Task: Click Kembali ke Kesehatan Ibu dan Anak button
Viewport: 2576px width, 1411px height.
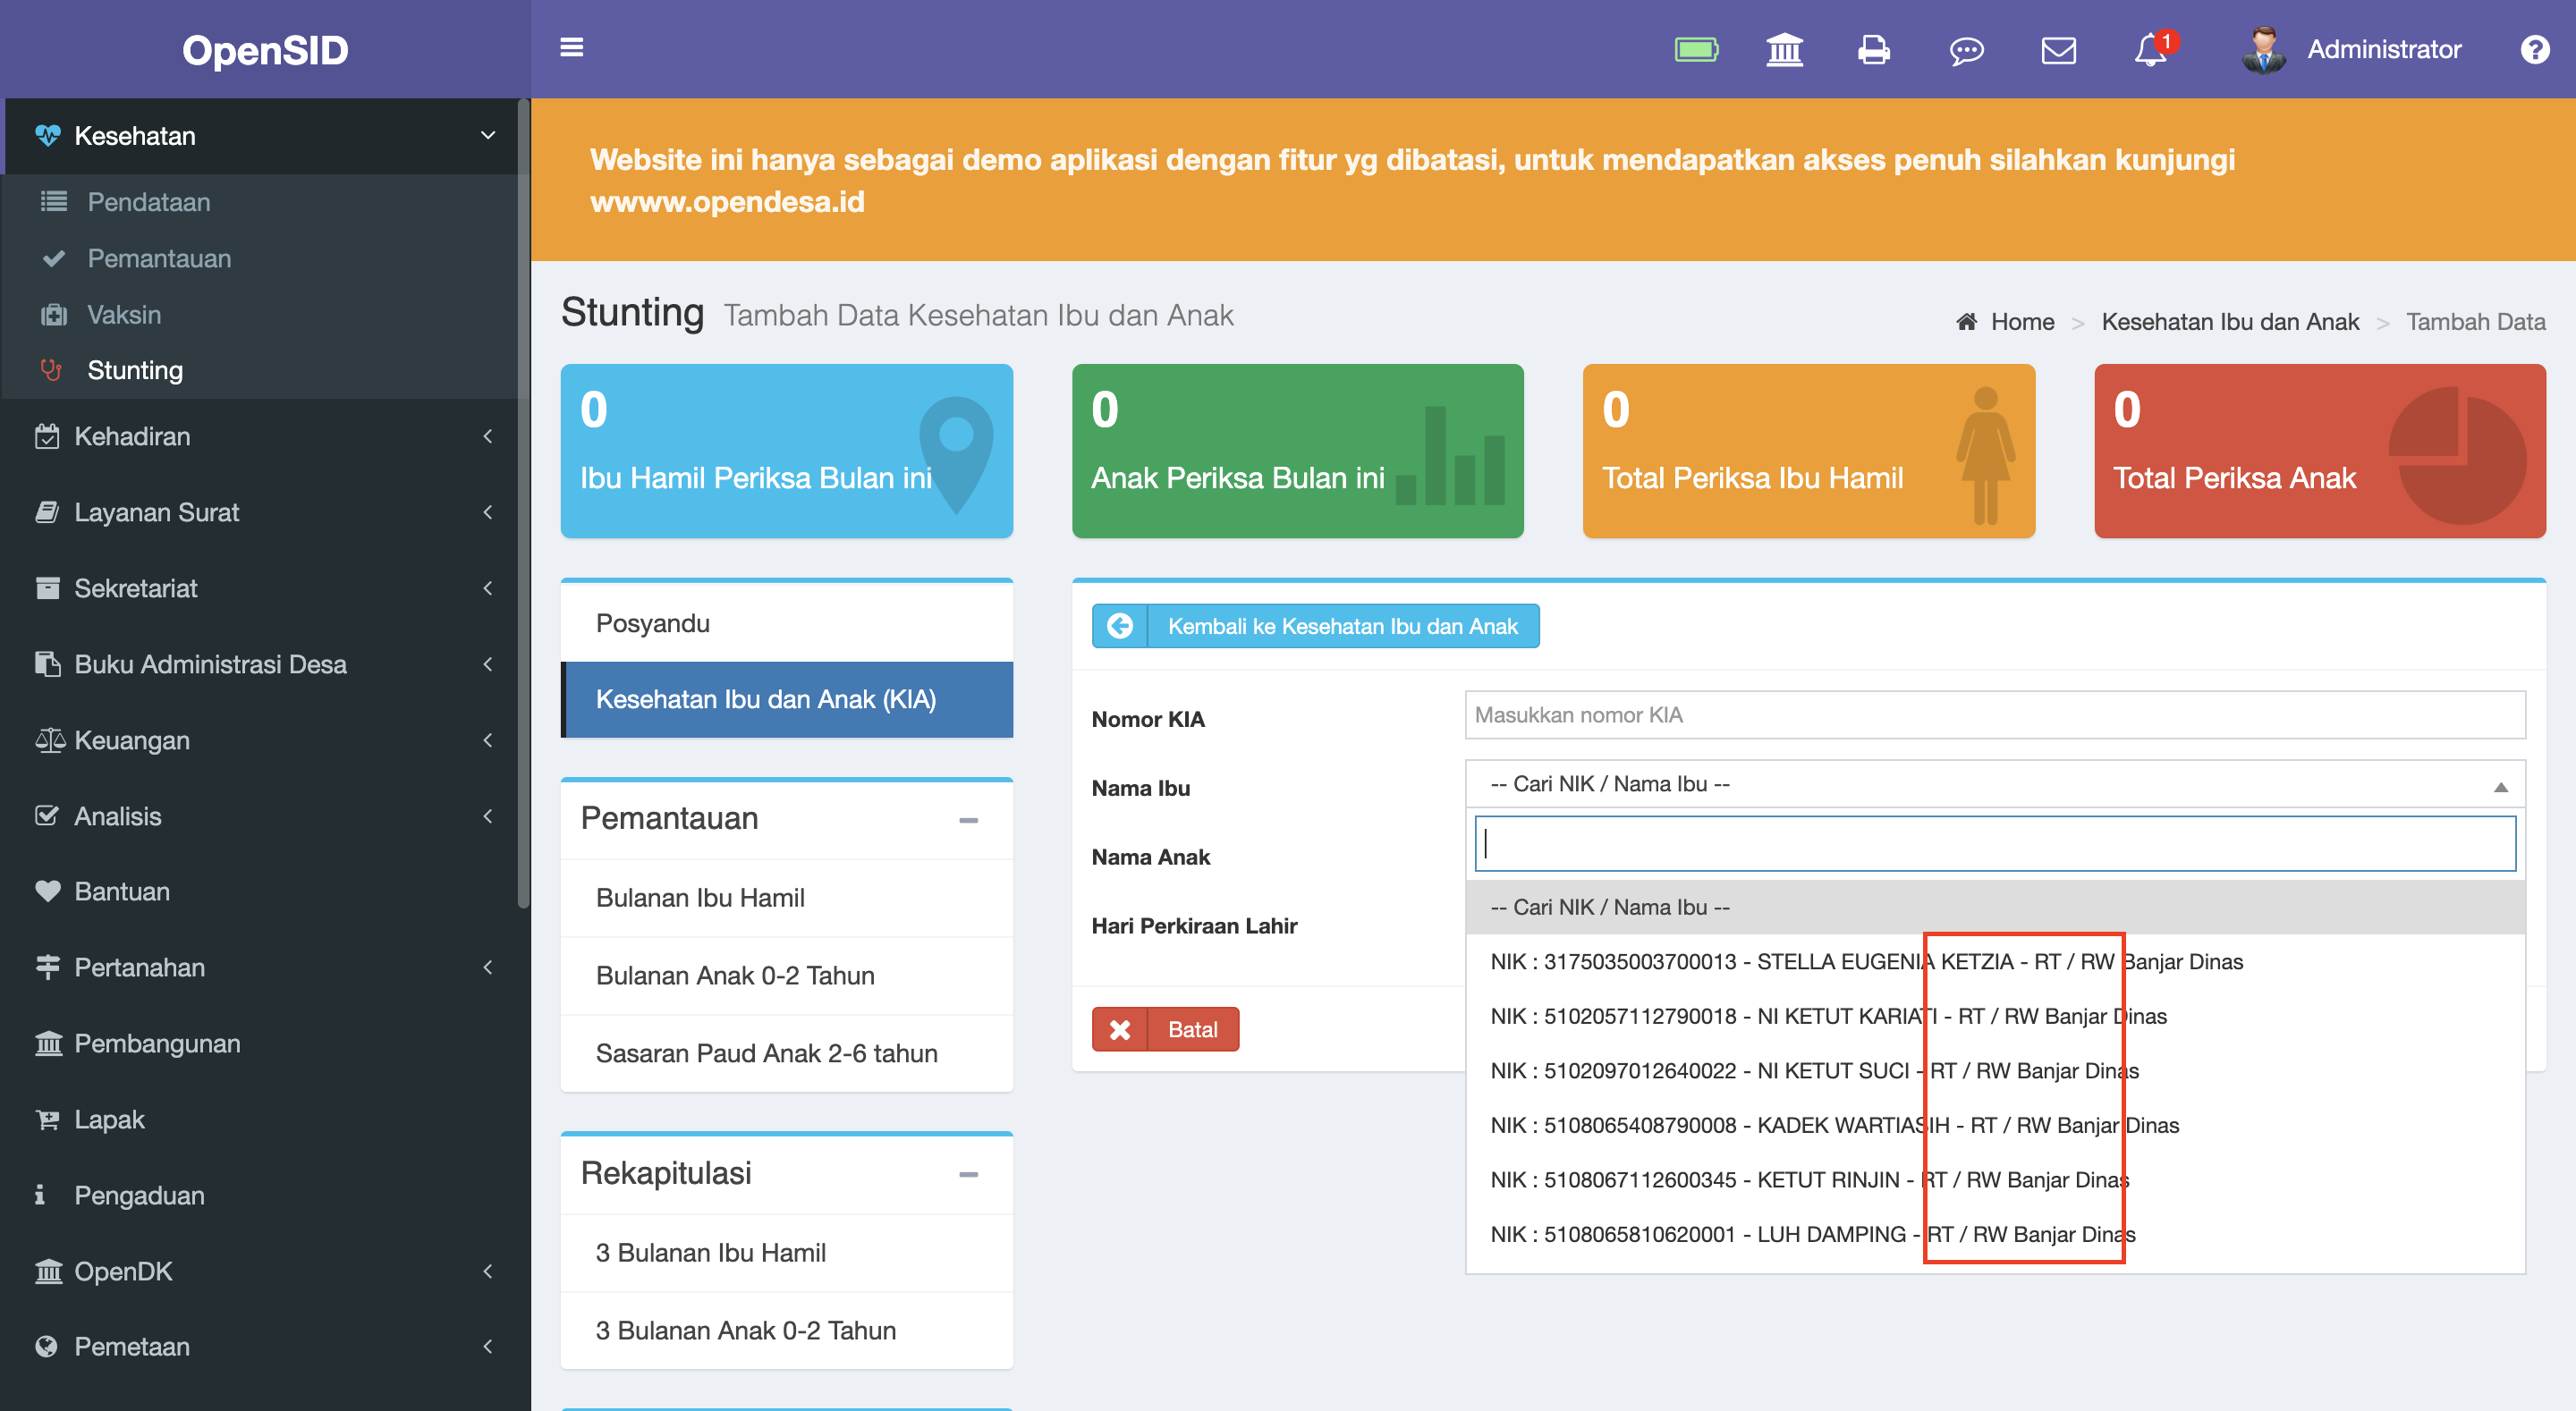Action: pos(1315,626)
